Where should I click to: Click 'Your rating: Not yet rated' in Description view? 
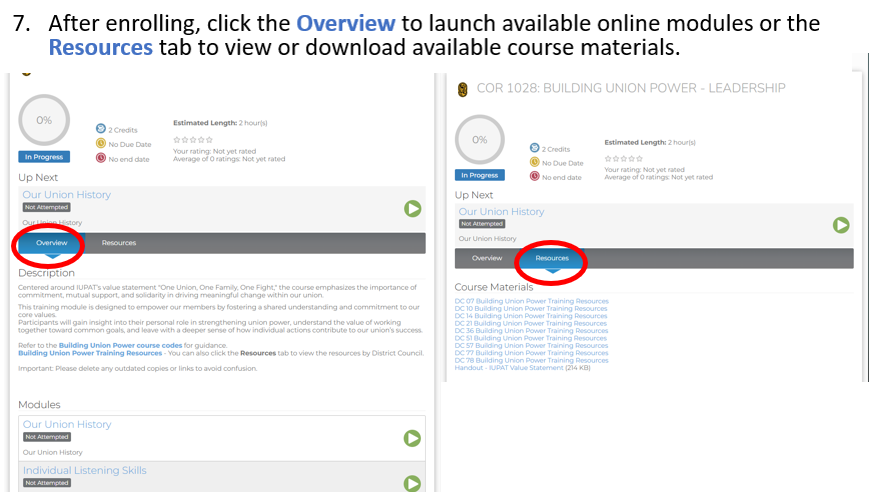point(214,151)
